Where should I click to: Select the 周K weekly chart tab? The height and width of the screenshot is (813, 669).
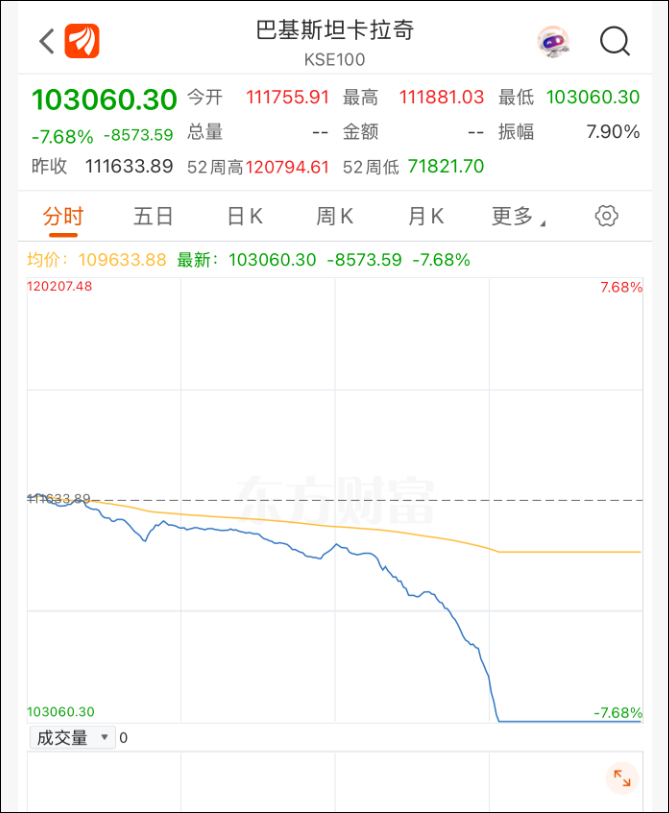(333, 215)
